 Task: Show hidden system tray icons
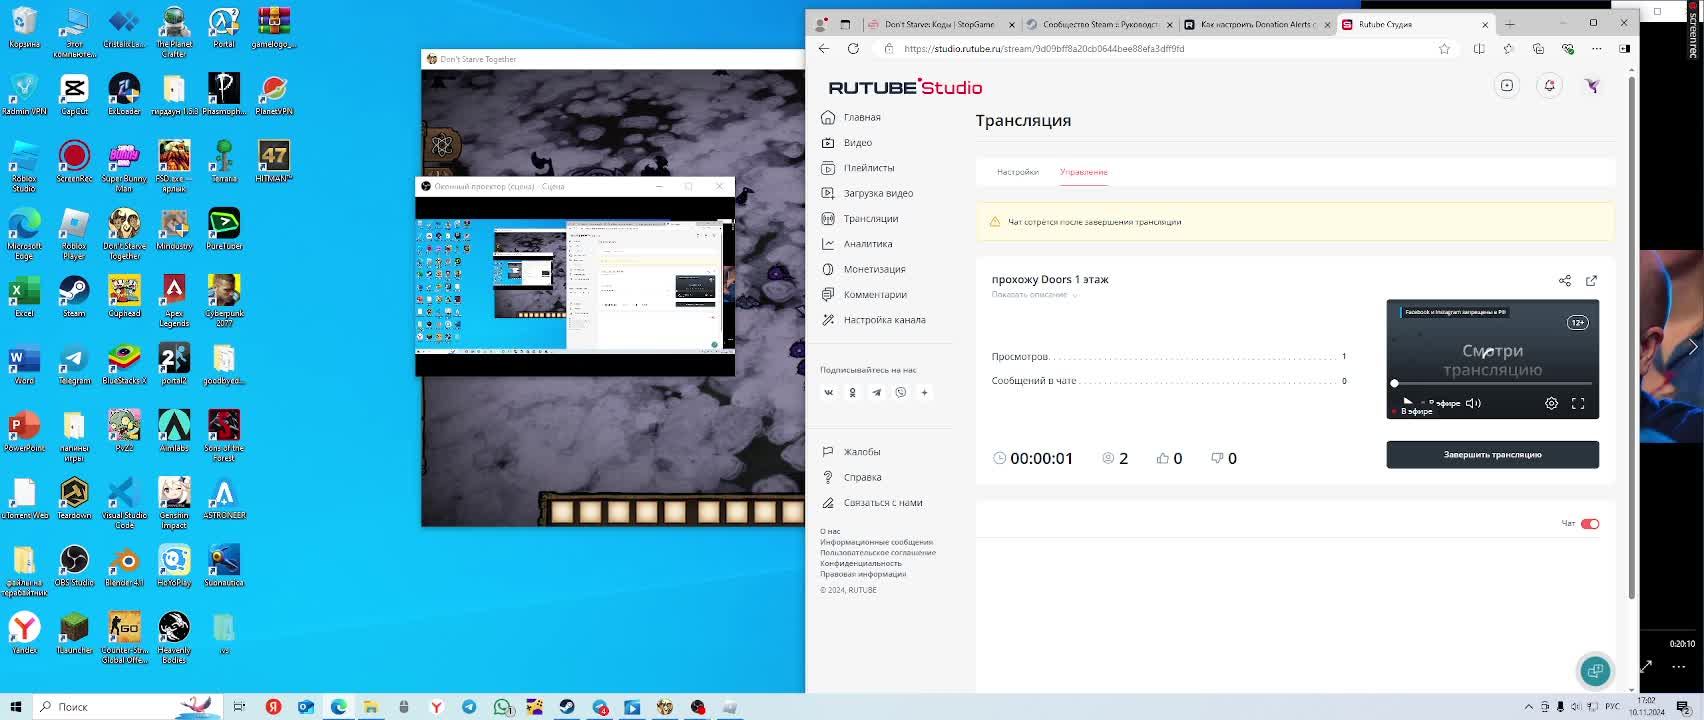(x=1528, y=707)
